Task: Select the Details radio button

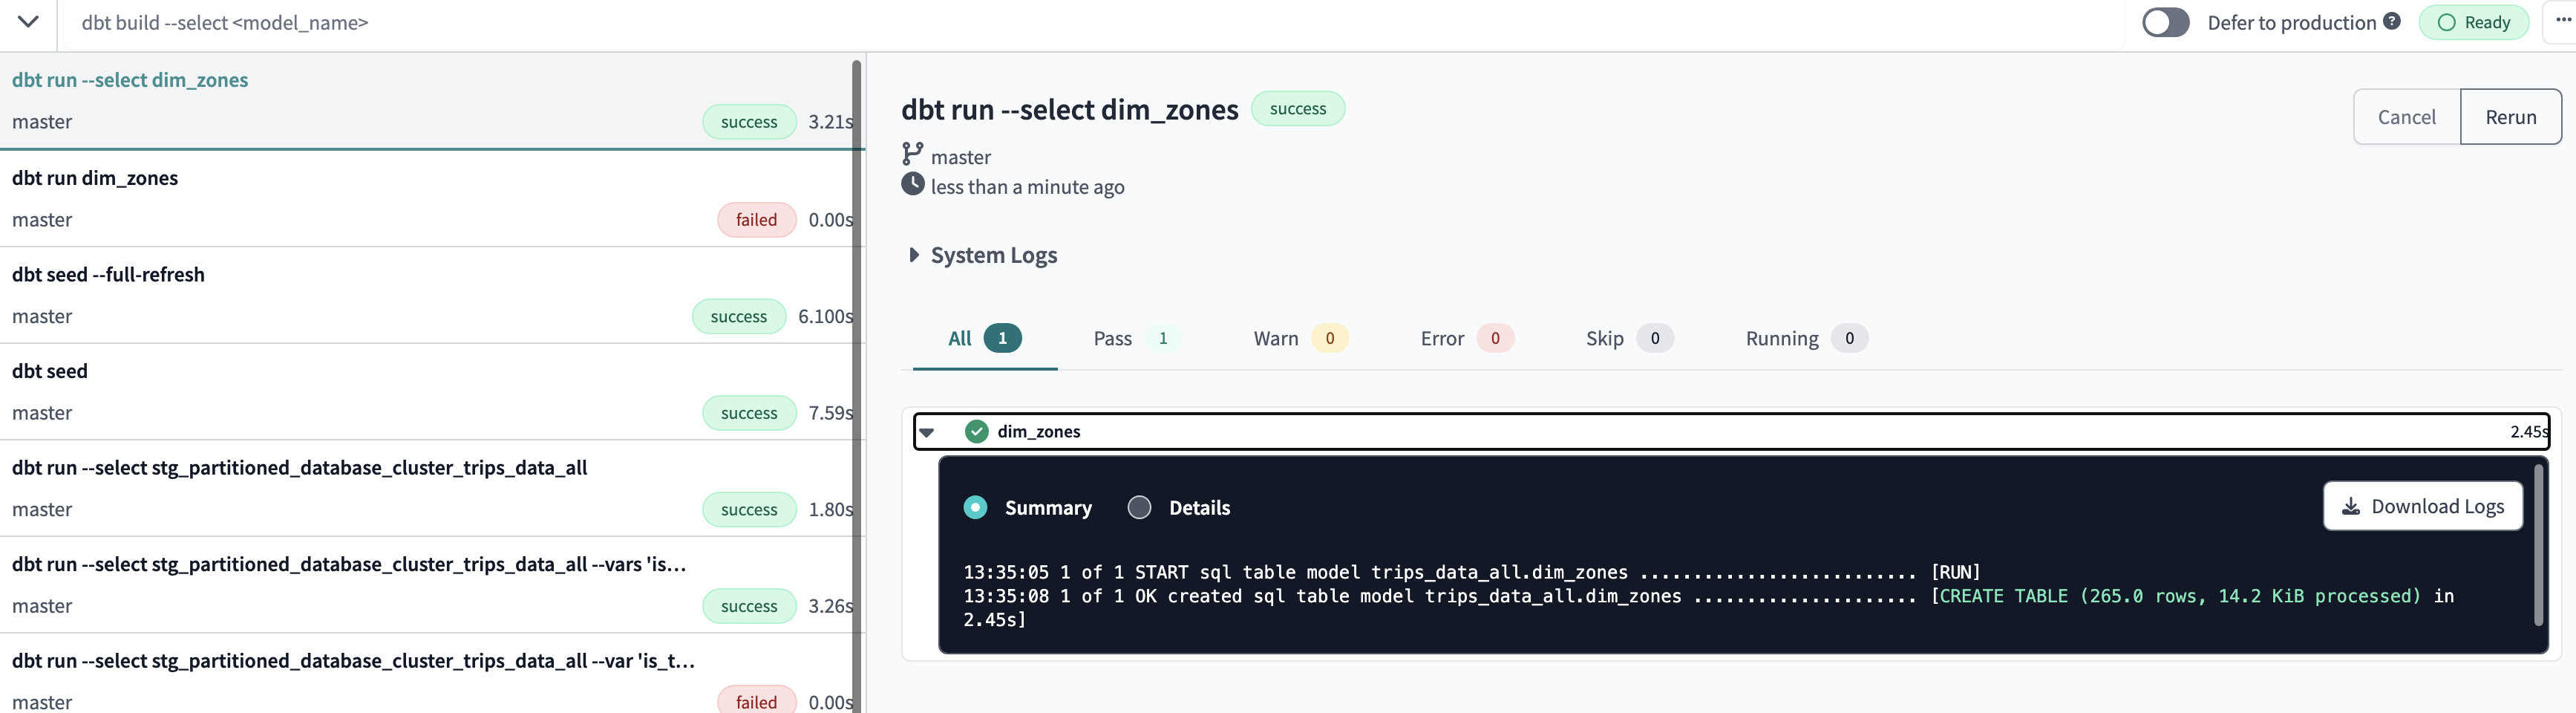Action: tap(1139, 507)
